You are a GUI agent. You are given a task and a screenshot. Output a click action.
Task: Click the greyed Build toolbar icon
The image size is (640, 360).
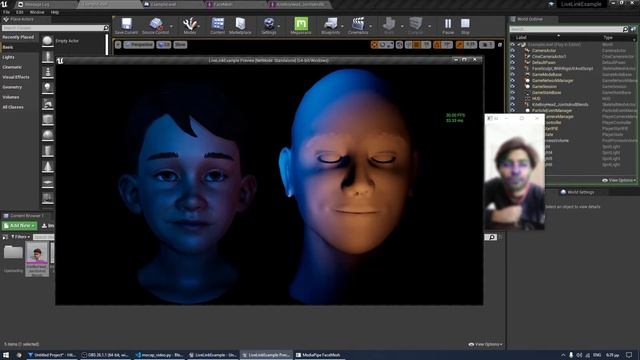[389, 26]
